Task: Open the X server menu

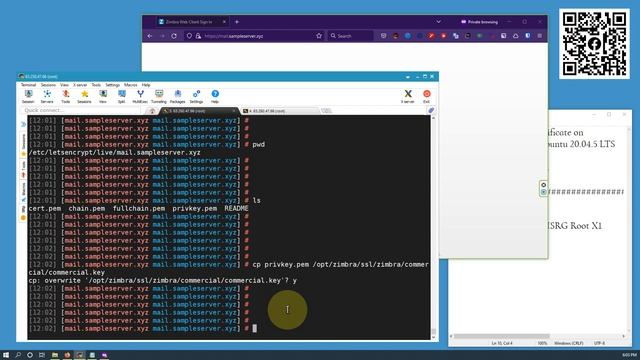Action: pos(80,85)
